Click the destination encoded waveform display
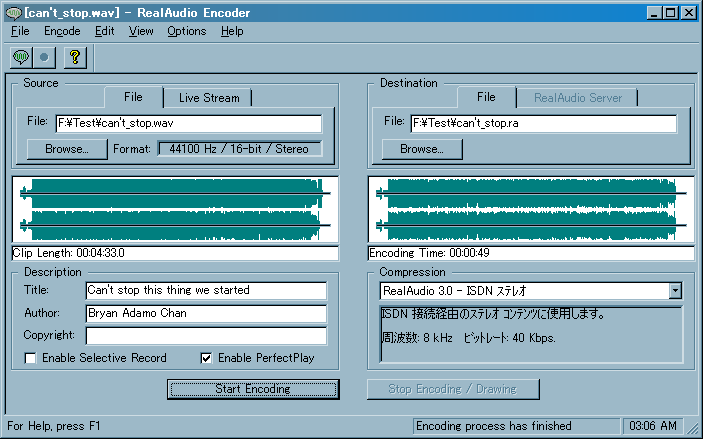The height and width of the screenshot is (439, 703). pos(531,209)
